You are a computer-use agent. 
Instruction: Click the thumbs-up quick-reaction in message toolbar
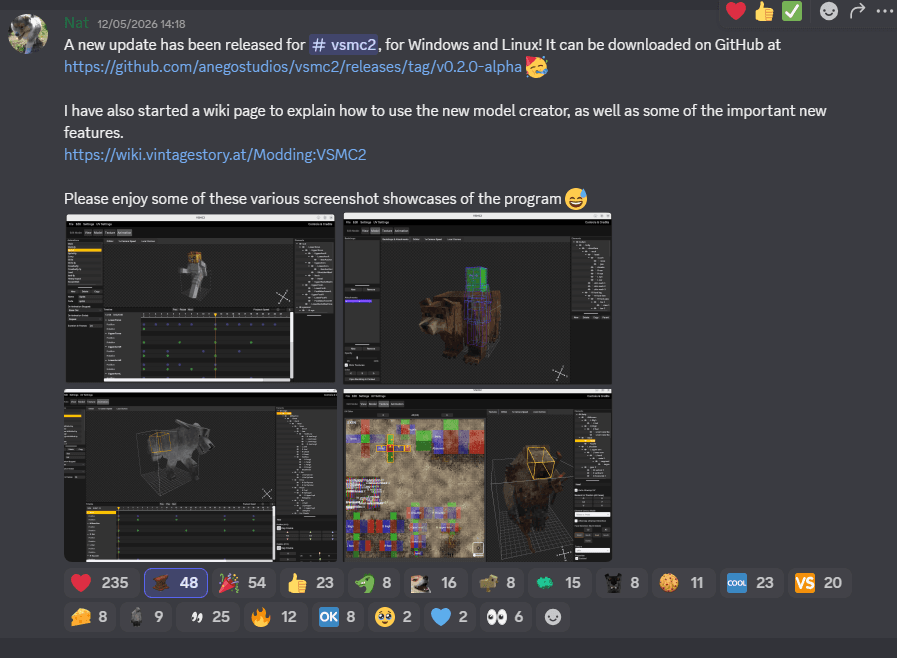(x=764, y=11)
